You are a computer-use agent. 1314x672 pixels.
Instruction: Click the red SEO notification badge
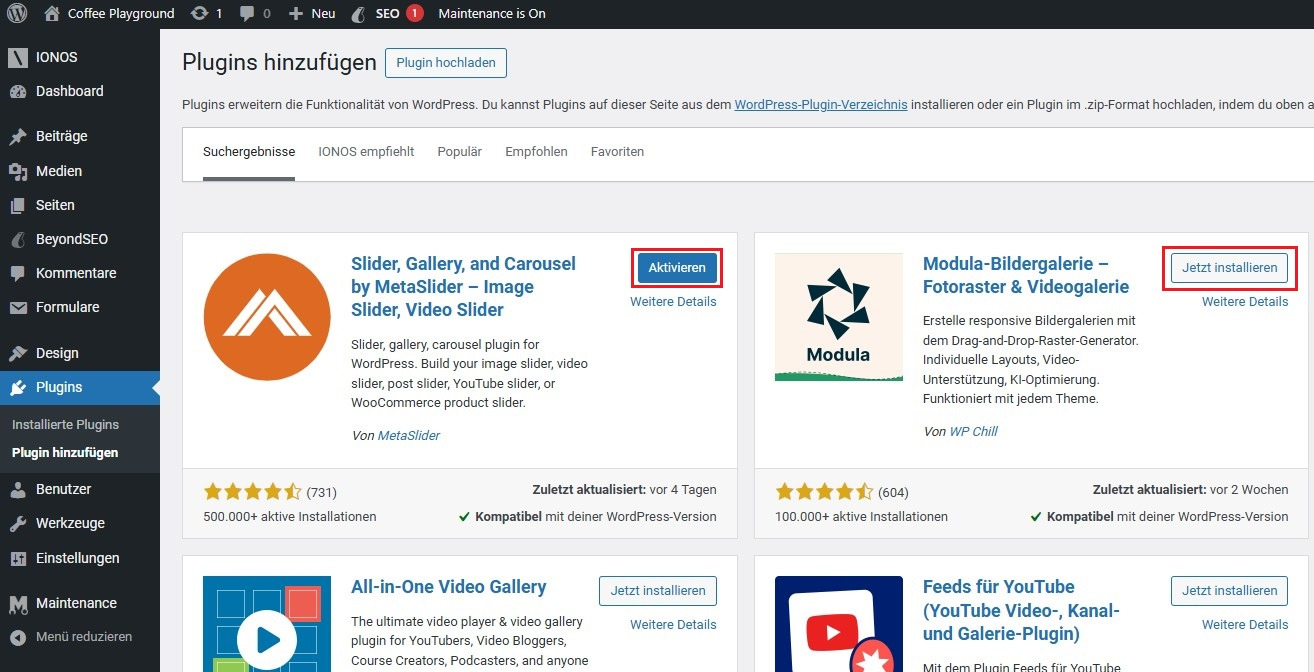point(415,13)
